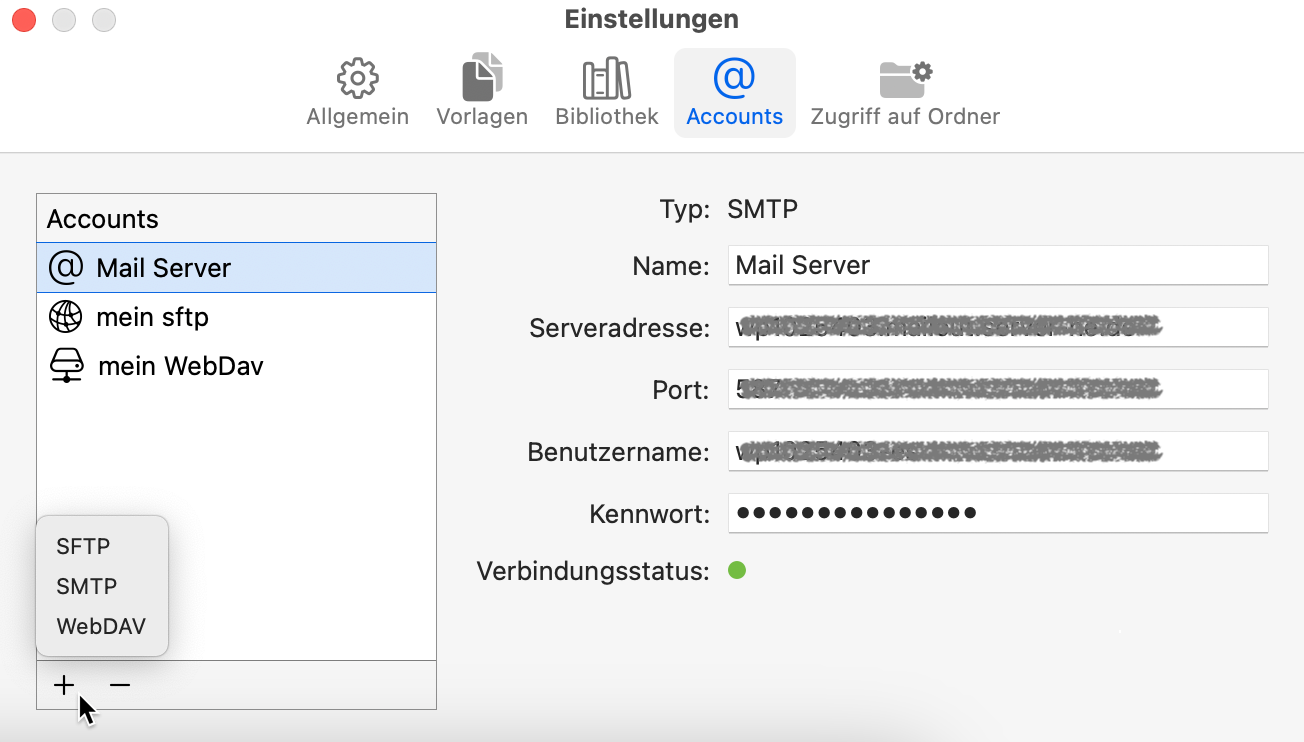Click the globe icon next to mein sftp
1304x742 pixels.
[x=66, y=316]
